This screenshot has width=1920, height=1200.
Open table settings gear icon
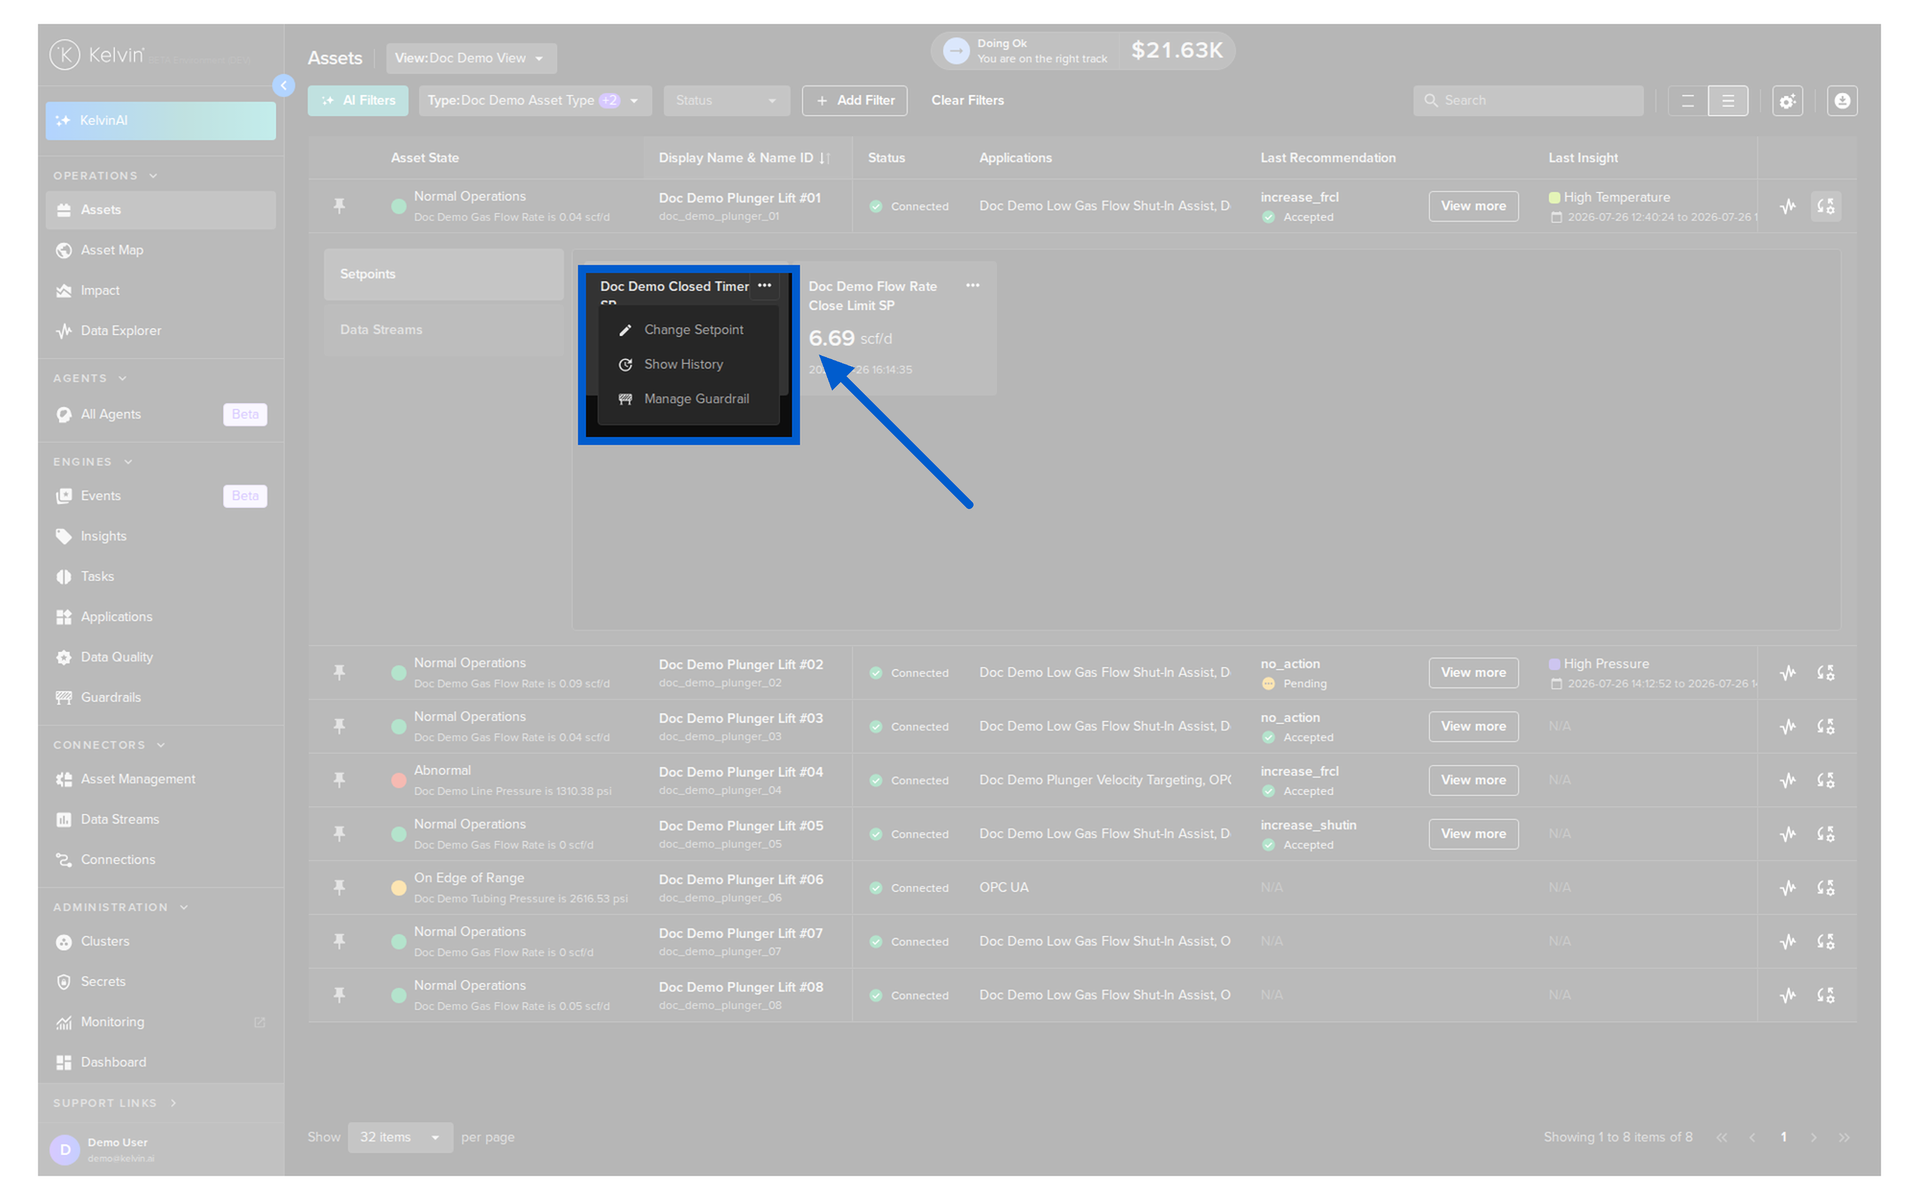(x=1787, y=101)
